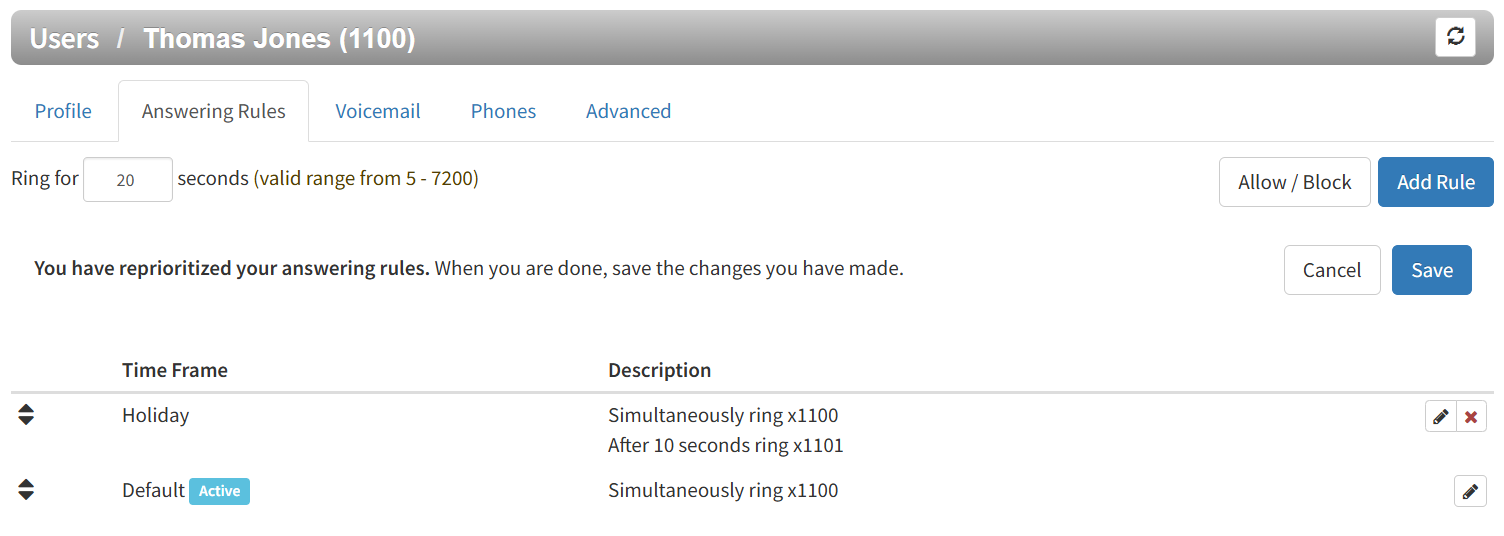Click the Ring for seconds input field

[127, 180]
